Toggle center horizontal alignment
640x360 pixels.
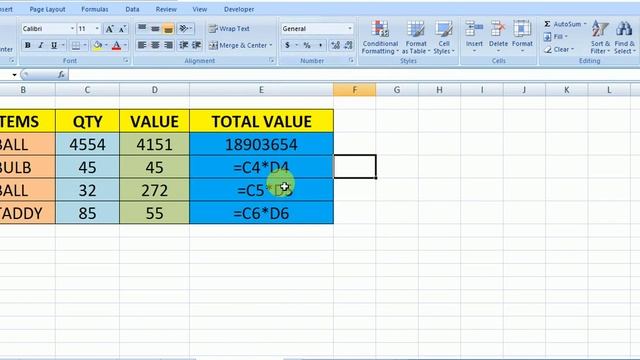[155, 45]
